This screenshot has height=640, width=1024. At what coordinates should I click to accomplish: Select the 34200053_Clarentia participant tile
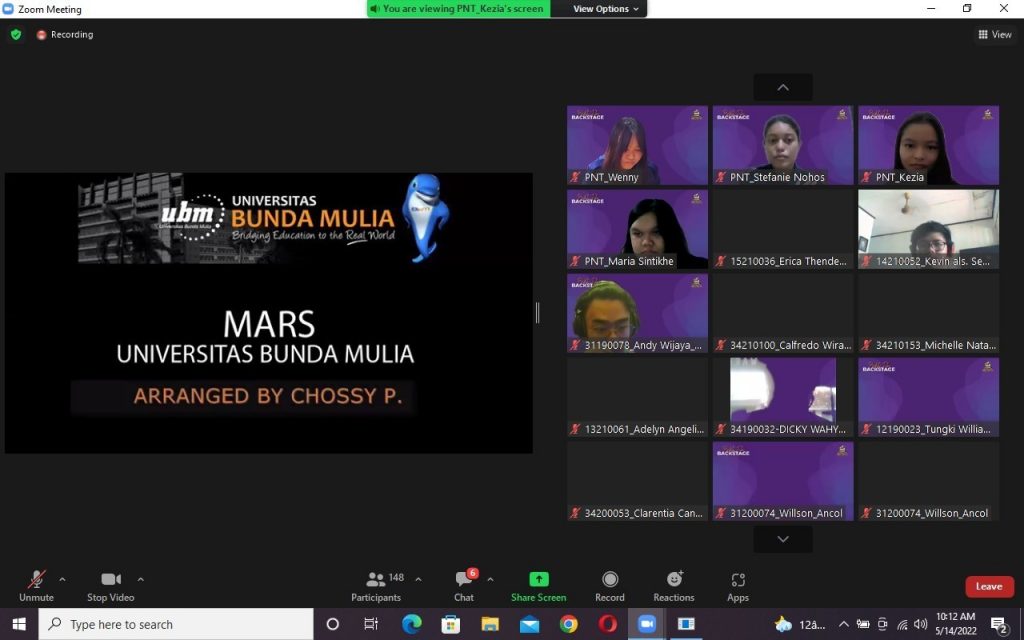(x=637, y=481)
